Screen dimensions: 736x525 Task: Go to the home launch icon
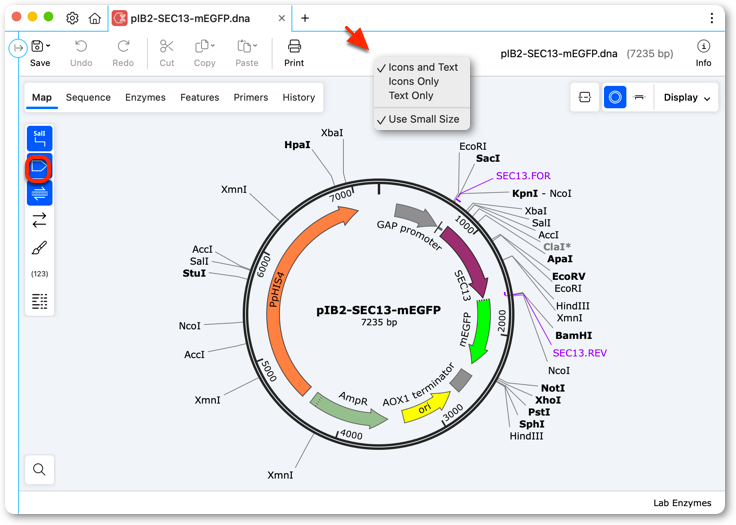coord(95,18)
